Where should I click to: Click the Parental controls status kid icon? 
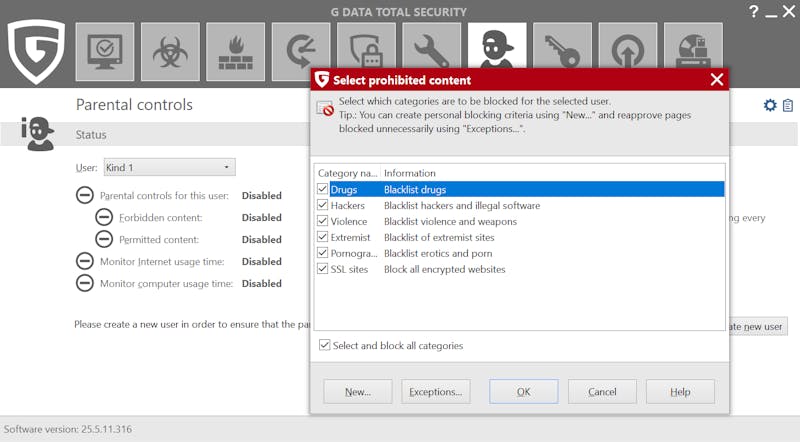37,134
